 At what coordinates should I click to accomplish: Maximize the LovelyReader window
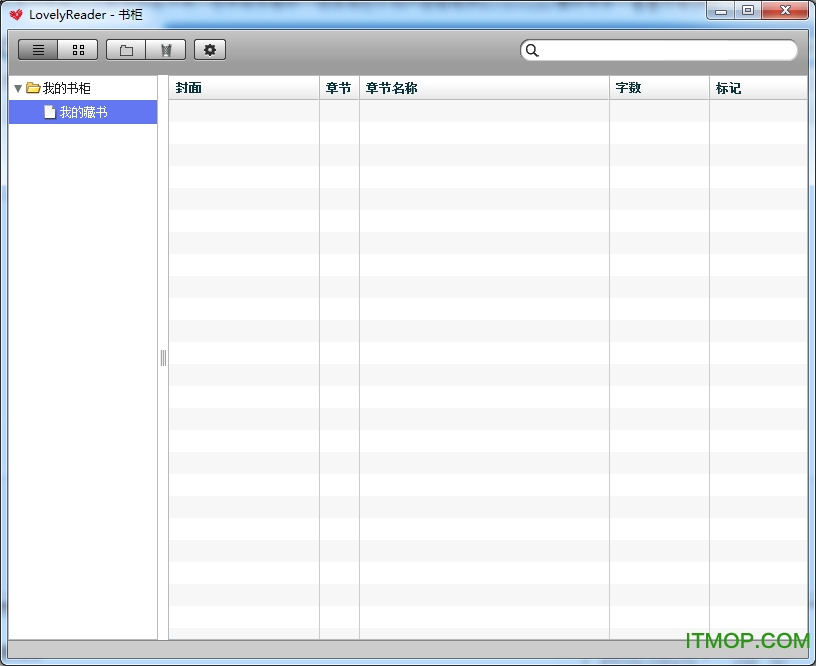[747, 11]
